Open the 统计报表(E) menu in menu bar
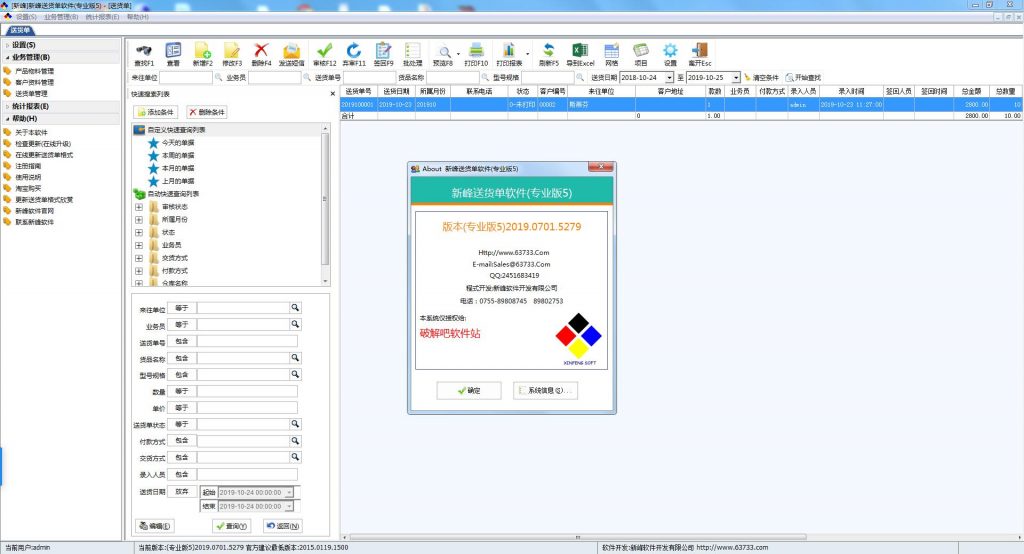Viewport: 1024px width, 554px height. pyautogui.click(x=103, y=17)
